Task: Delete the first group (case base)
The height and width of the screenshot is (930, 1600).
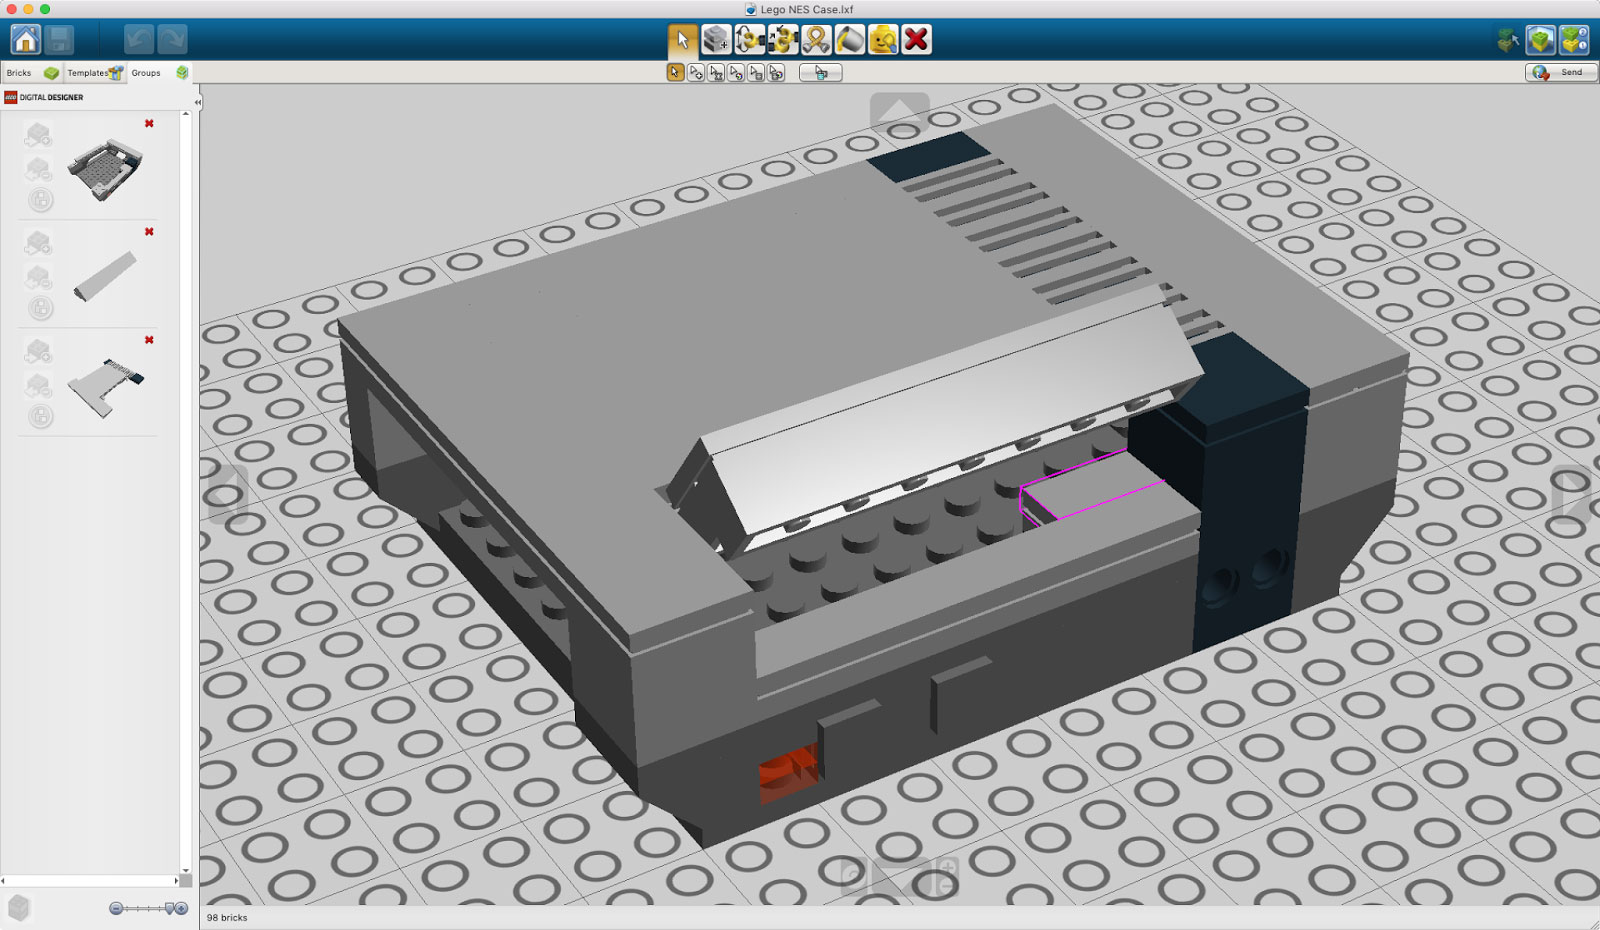Action: [149, 124]
